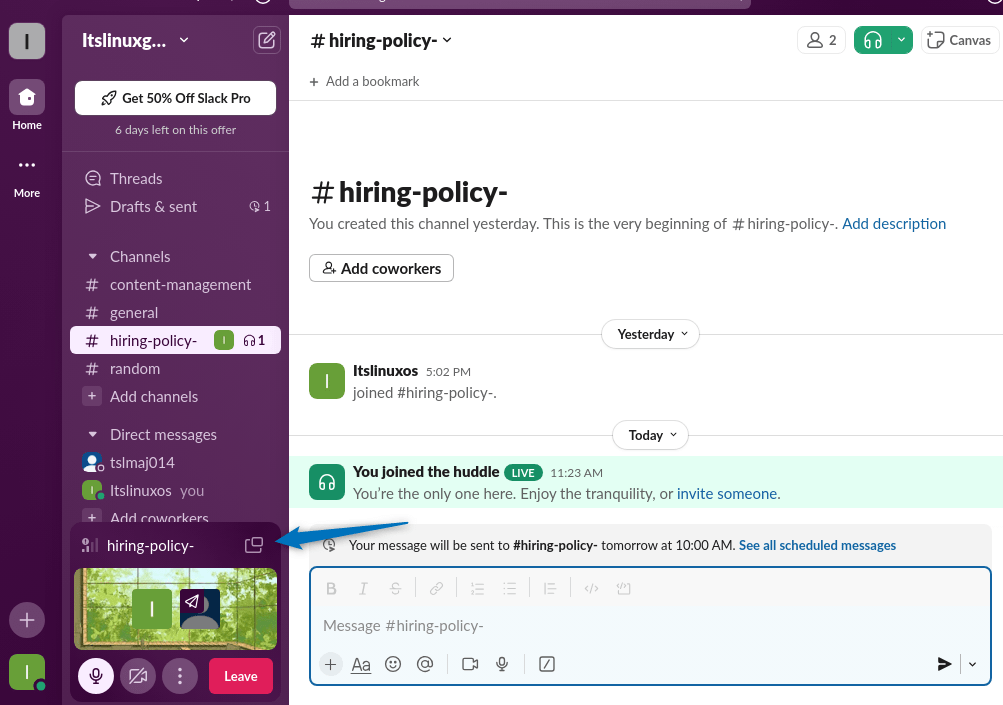This screenshot has height=705, width=1003.
Task: Turn on camera in huddle
Action: click(138, 676)
